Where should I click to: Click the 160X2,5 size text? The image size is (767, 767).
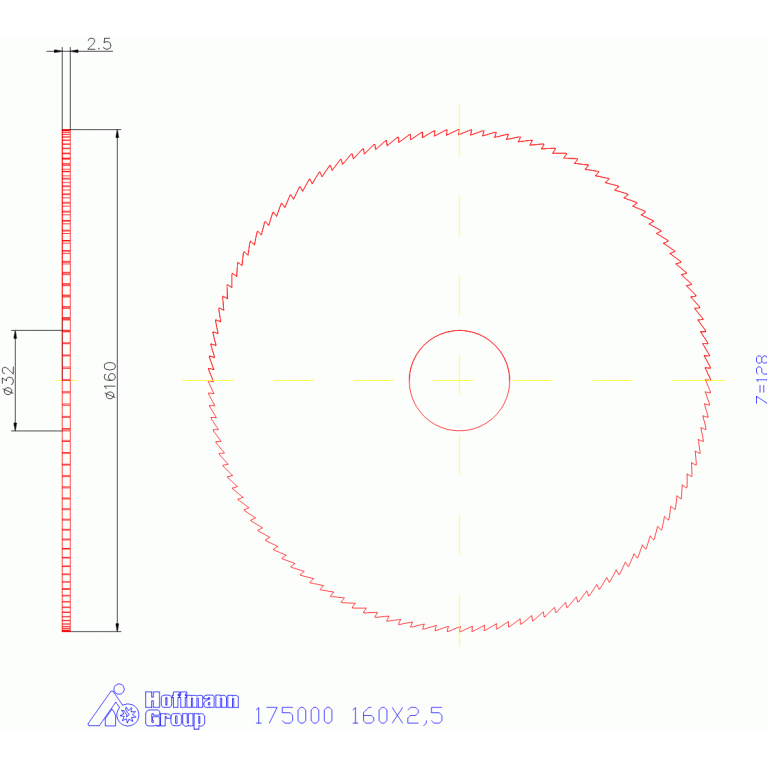coord(397,716)
